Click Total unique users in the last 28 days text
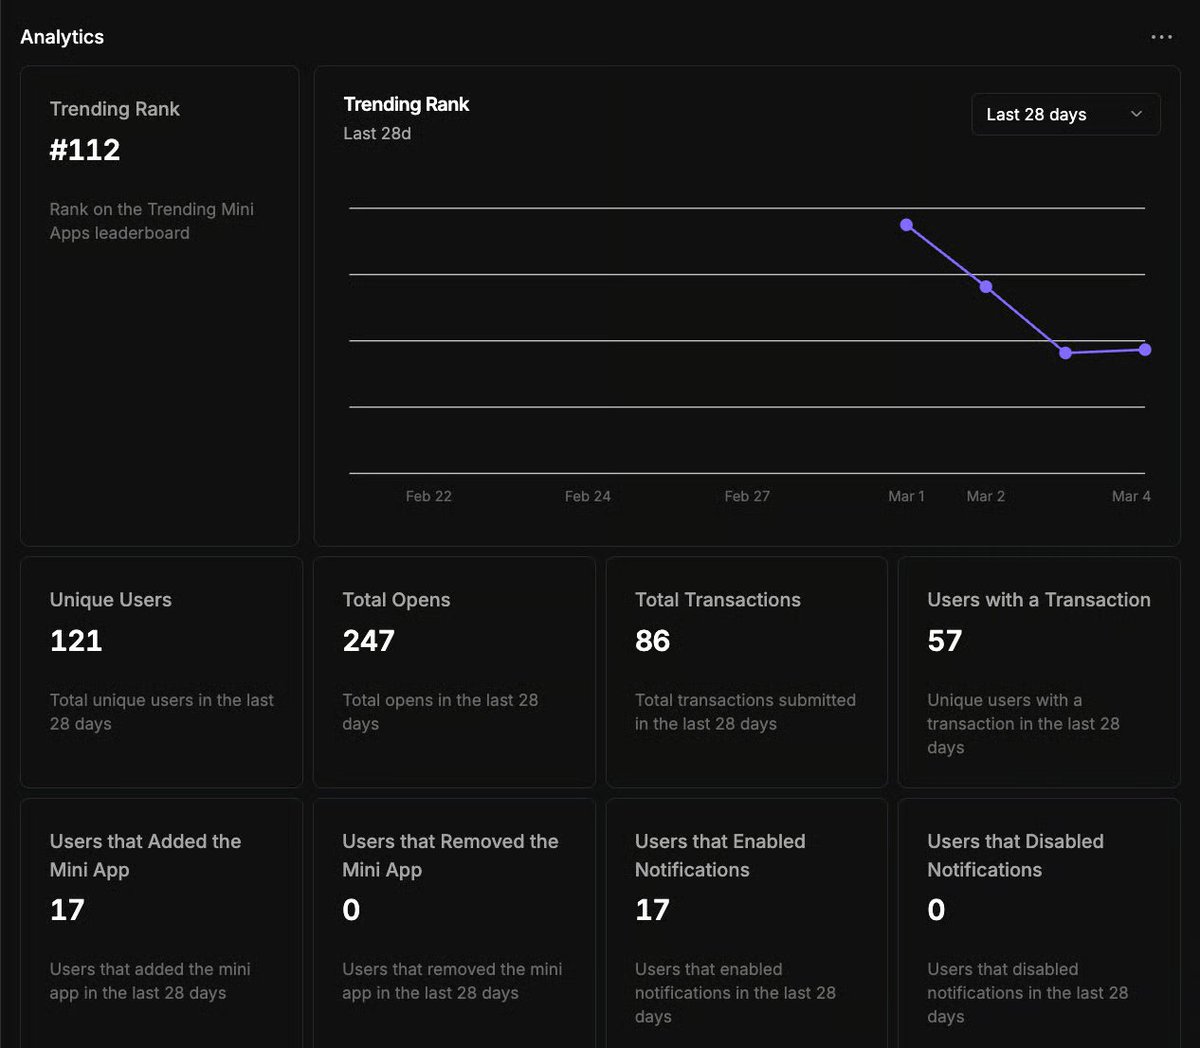The image size is (1200, 1048). point(162,712)
